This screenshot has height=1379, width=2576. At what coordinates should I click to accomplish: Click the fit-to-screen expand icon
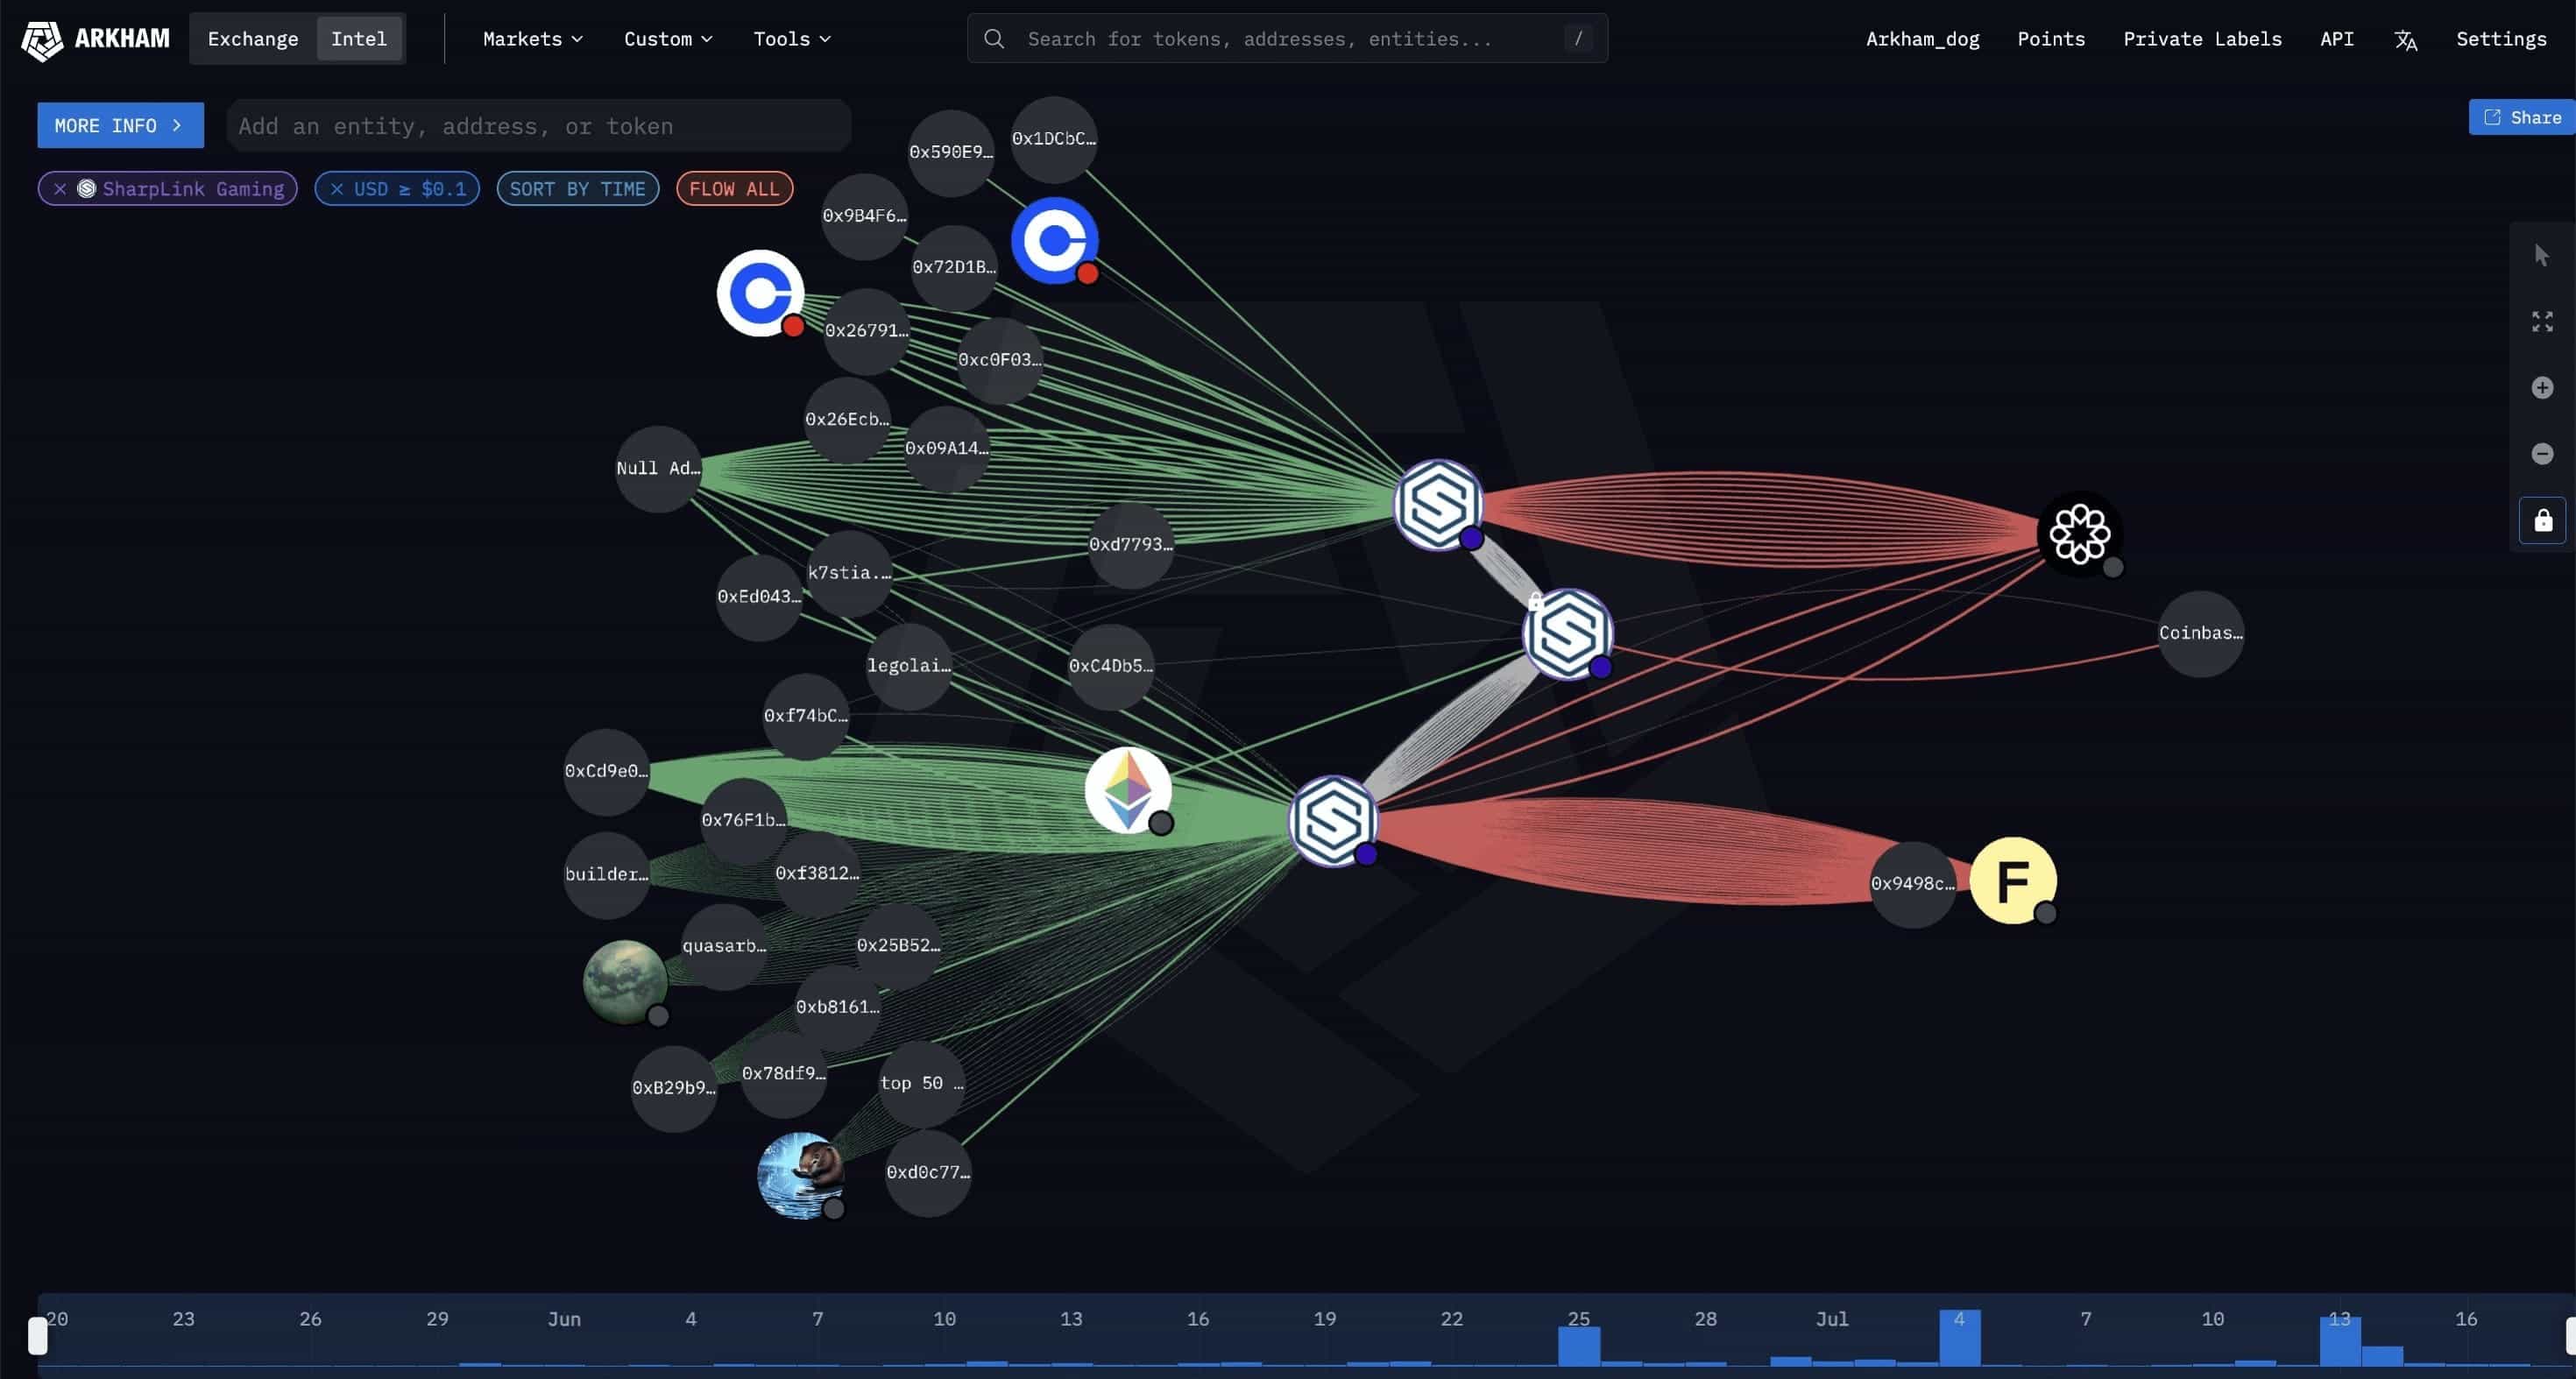click(2541, 322)
